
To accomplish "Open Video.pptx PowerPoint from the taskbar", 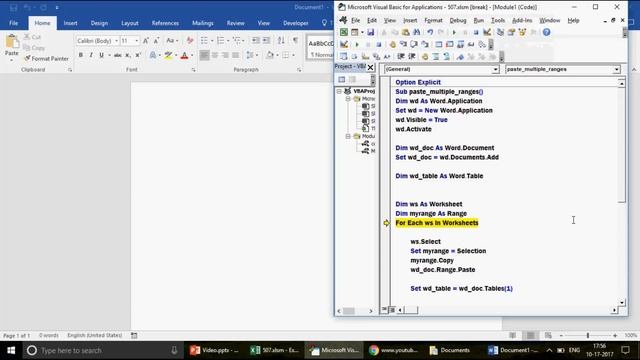I will [x=215, y=350].
